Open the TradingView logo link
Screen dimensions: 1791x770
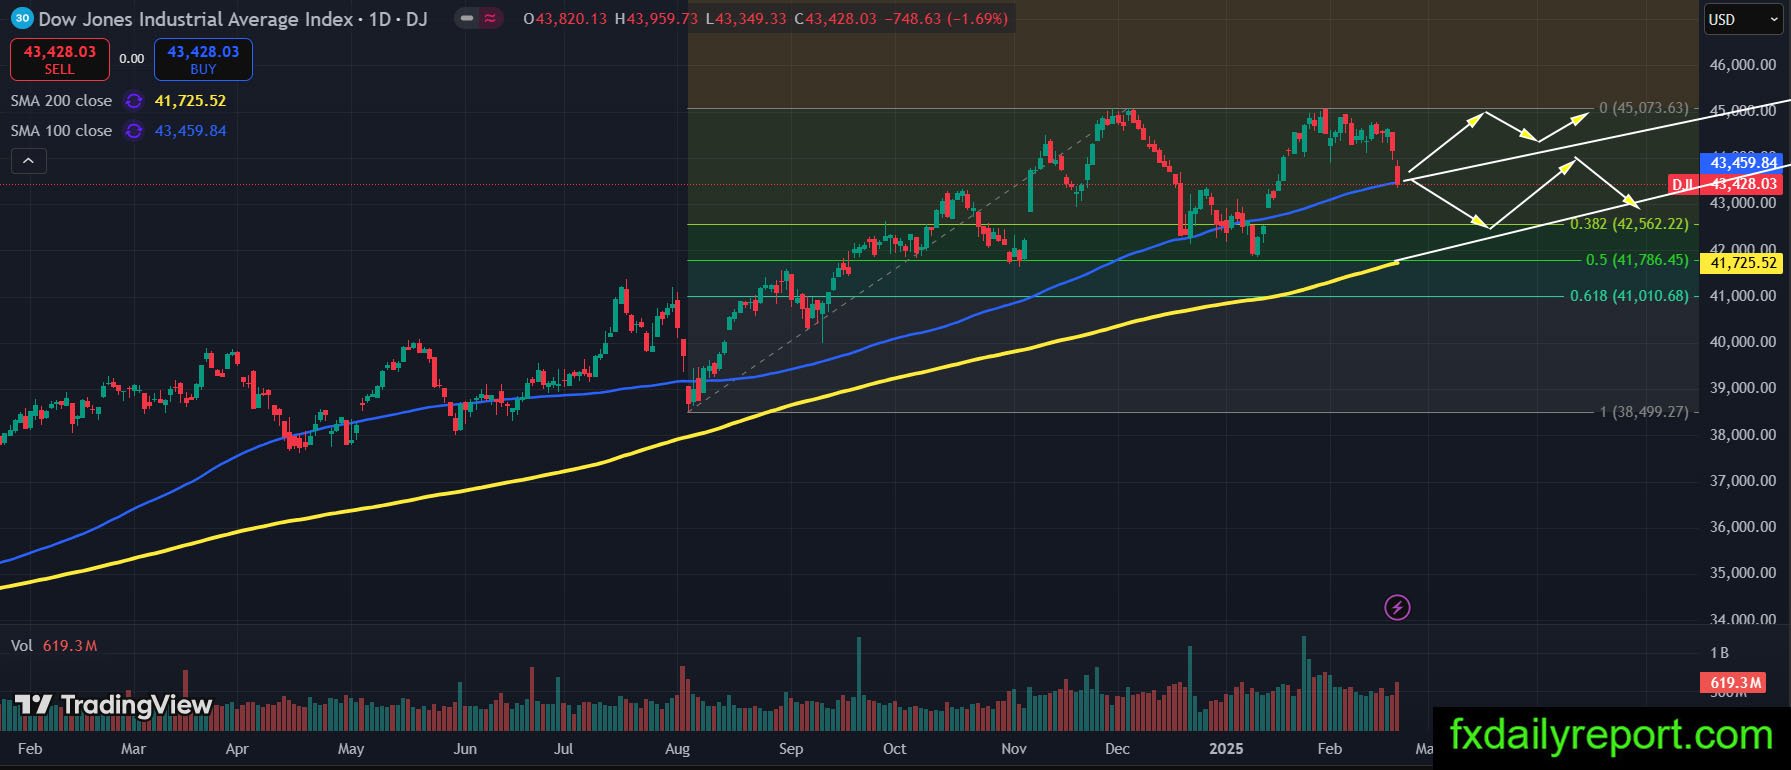click(x=113, y=705)
